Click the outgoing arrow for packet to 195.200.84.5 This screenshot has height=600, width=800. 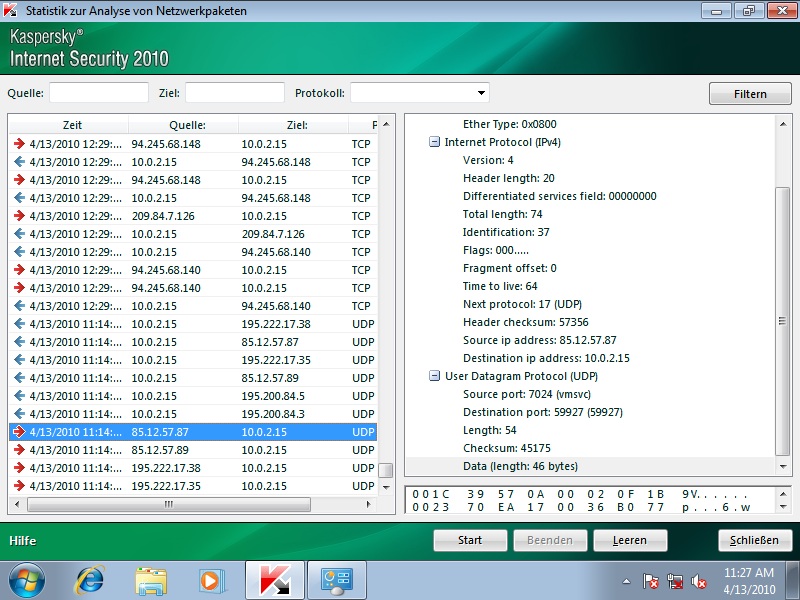click(x=19, y=395)
